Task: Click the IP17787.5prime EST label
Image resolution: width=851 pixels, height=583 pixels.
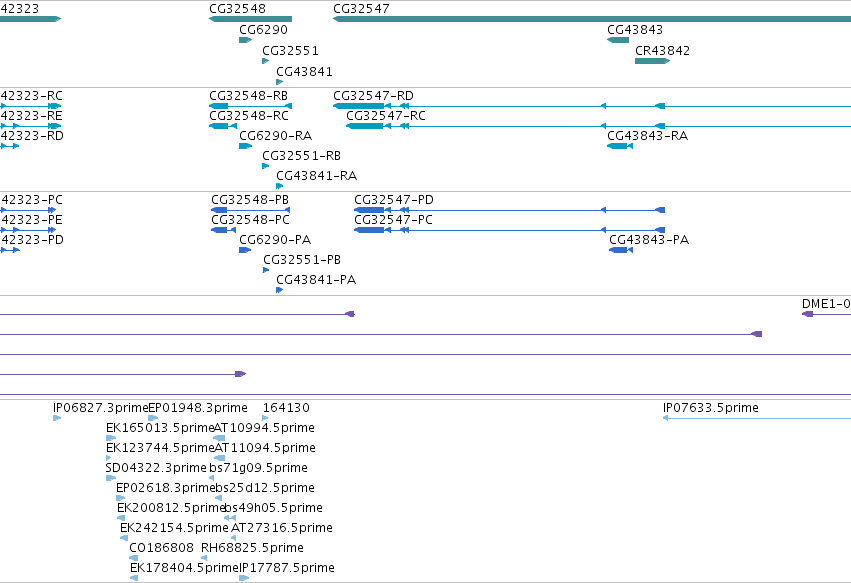Action: [287, 568]
